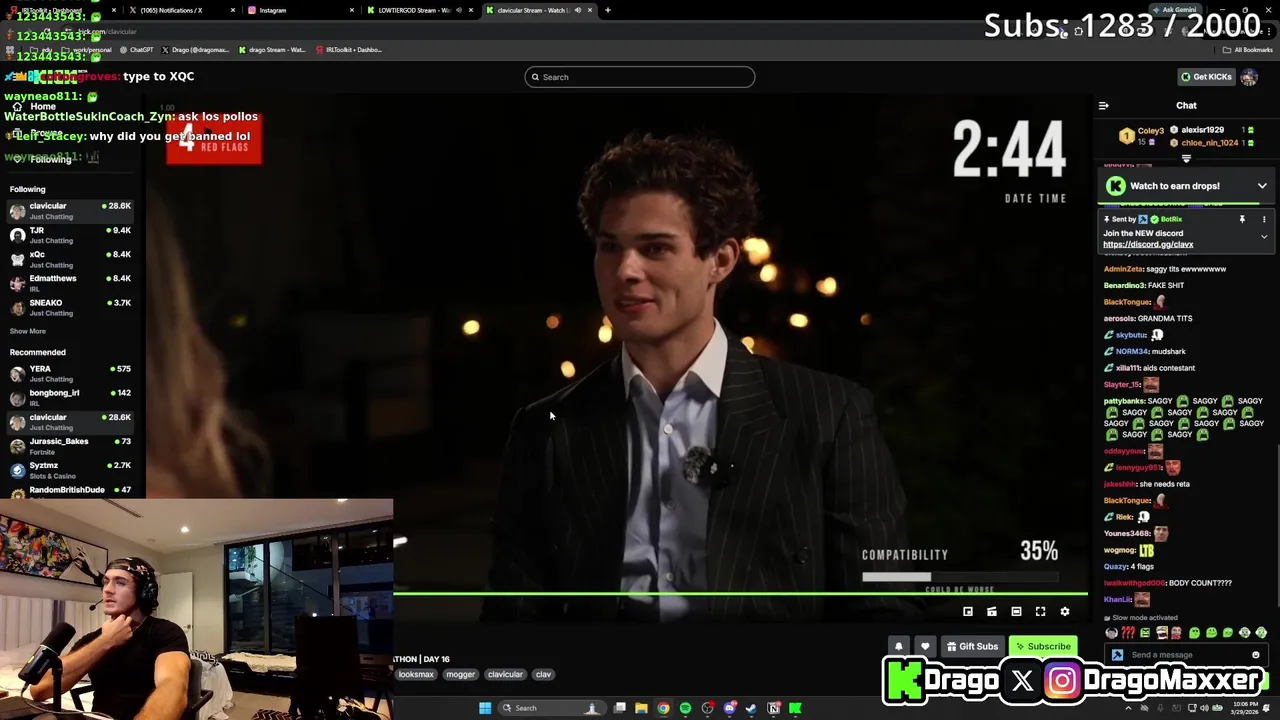Switch to the LOWTIERGOD Stream tab
Viewport: 1280px width, 720px height.
418,10
